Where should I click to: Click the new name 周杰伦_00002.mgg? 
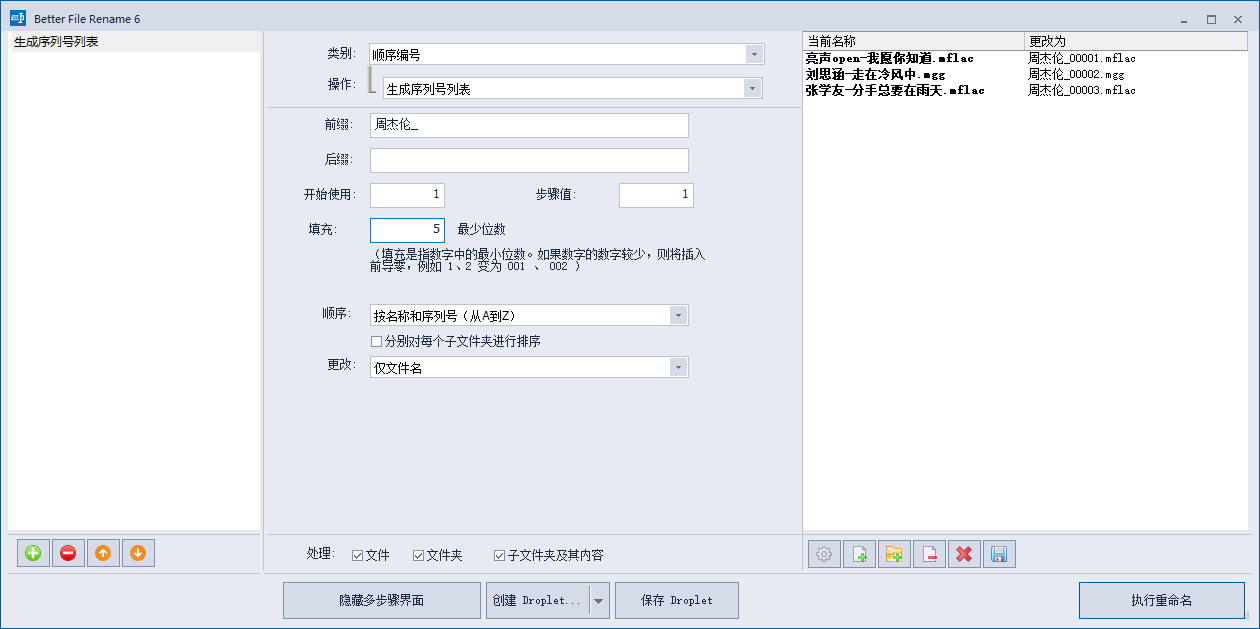(x=1076, y=74)
